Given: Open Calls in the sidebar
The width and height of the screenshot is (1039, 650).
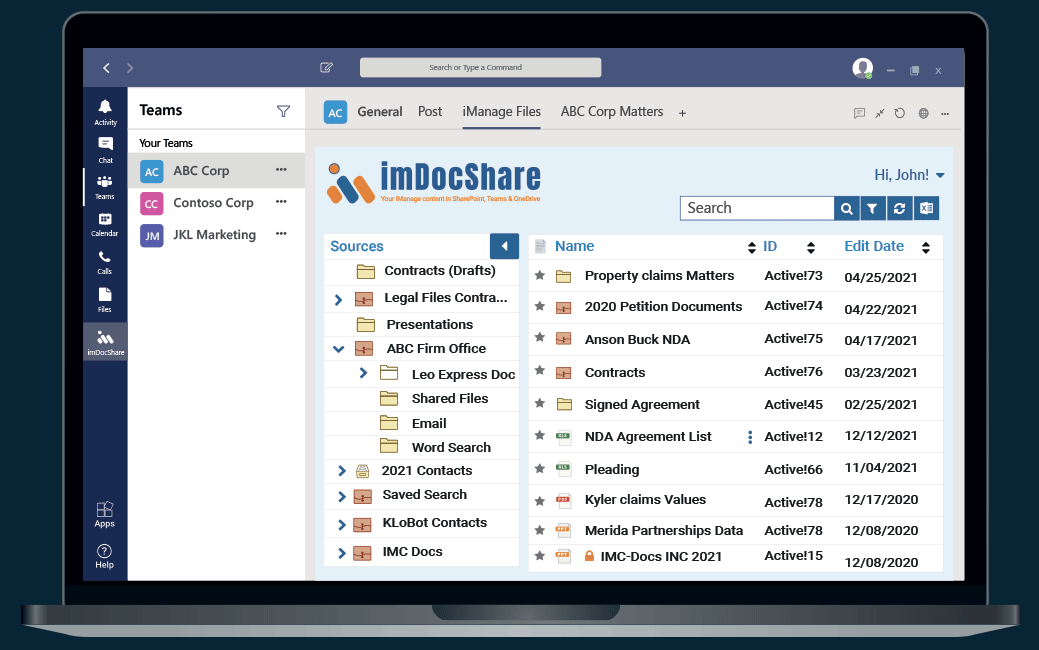Looking at the screenshot, I should click(x=105, y=262).
